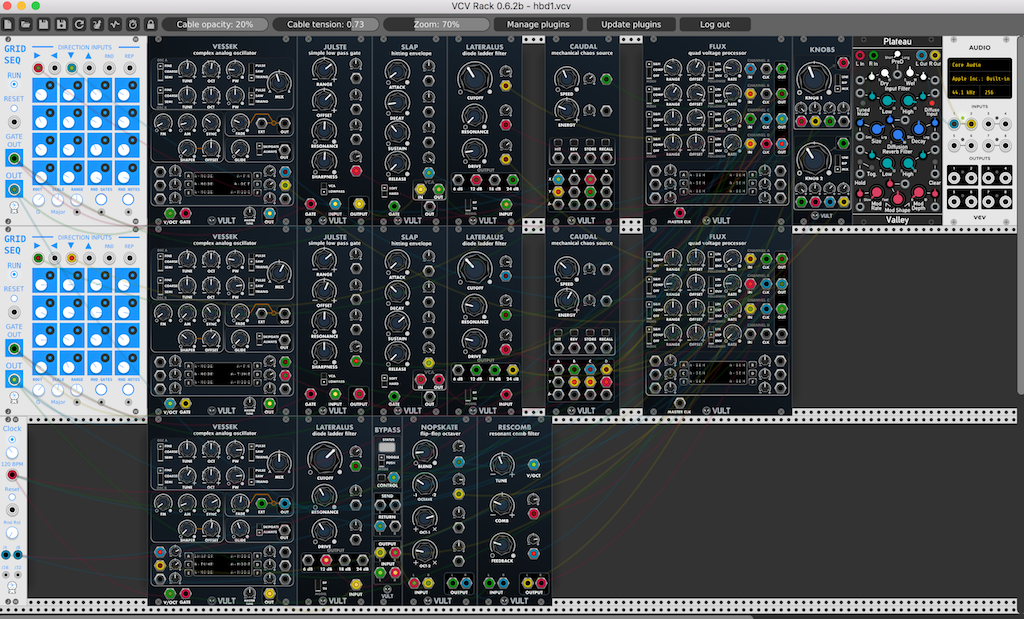Image resolution: width=1024 pixels, height=619 pixels.
Task: Click the V/OCT jack on Rescomb
Action: (534, 464)
